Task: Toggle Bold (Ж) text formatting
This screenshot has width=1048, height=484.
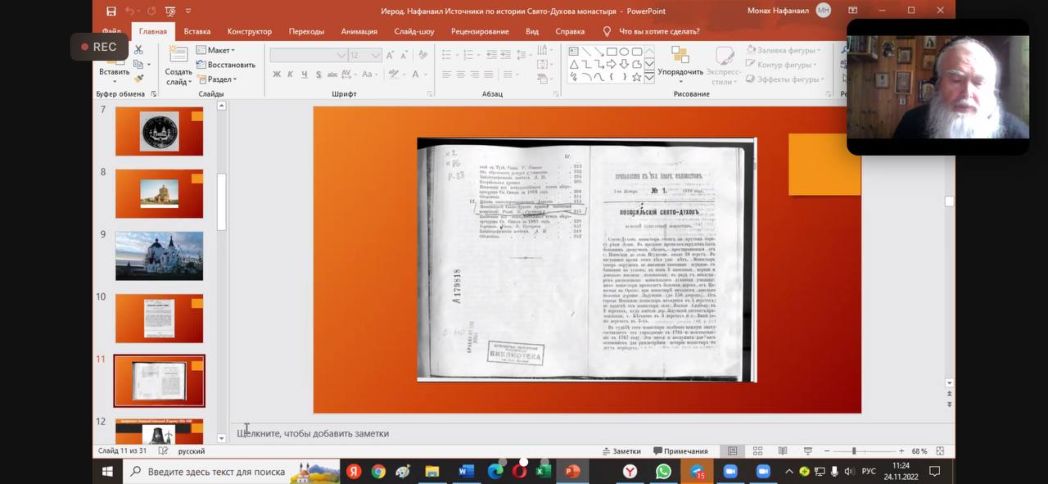Action: click(x=277, y=74)
